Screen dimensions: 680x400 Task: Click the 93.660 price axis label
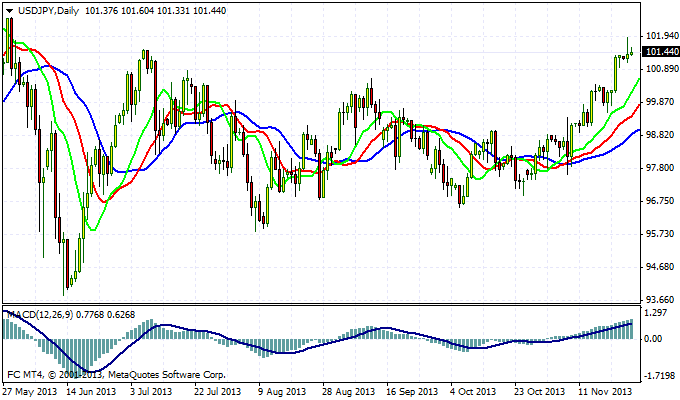coord(662,299)
